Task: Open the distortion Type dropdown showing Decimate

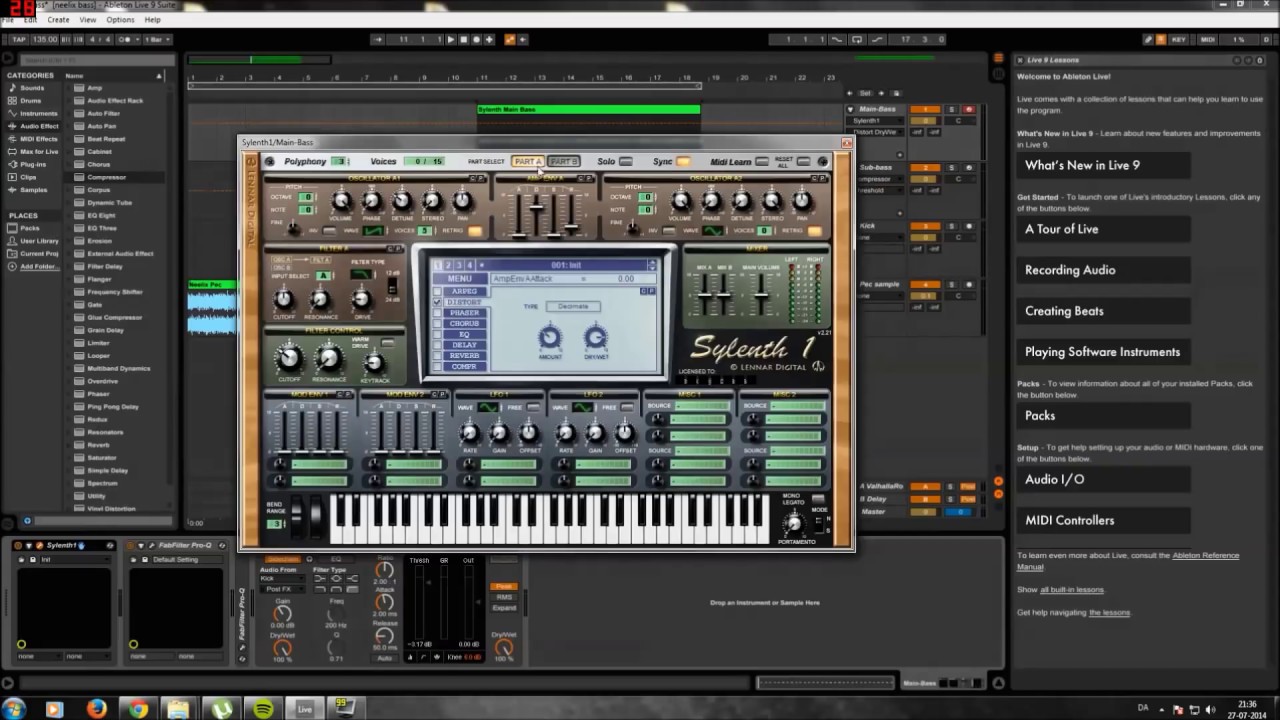Action: [573, 306]
